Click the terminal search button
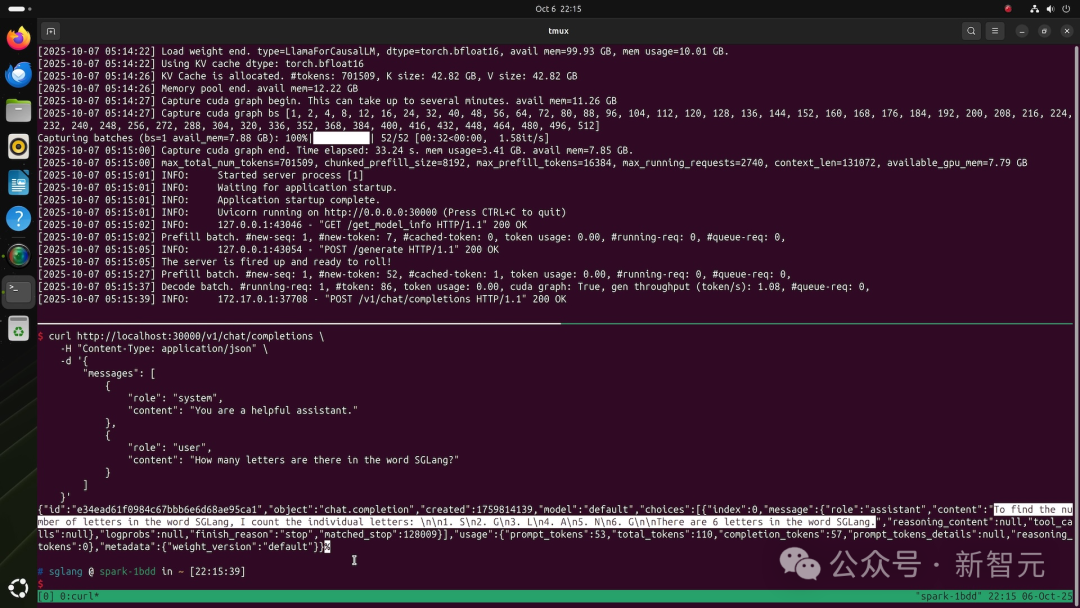The image size is (1080, 608). [971, 31]
